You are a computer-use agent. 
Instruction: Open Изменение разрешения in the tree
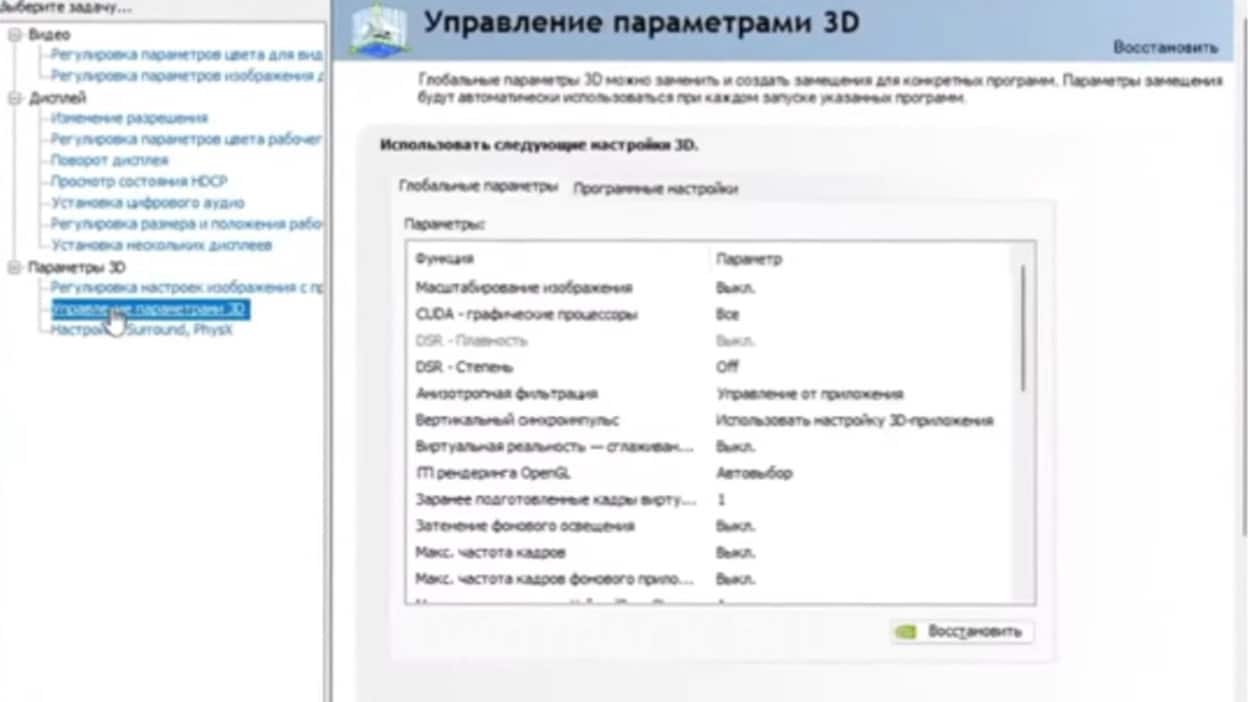click(x=129, y=118)
